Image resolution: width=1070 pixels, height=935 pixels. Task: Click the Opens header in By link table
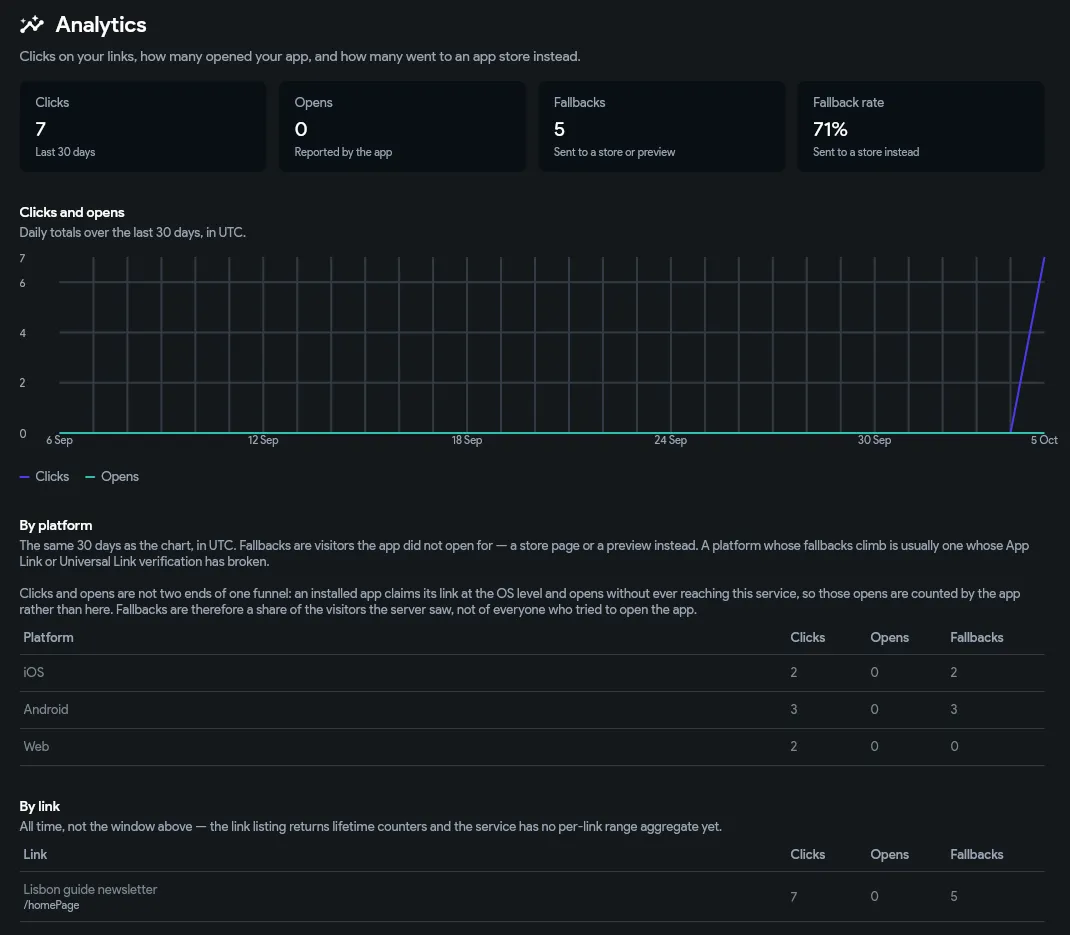tap(889, 854)
